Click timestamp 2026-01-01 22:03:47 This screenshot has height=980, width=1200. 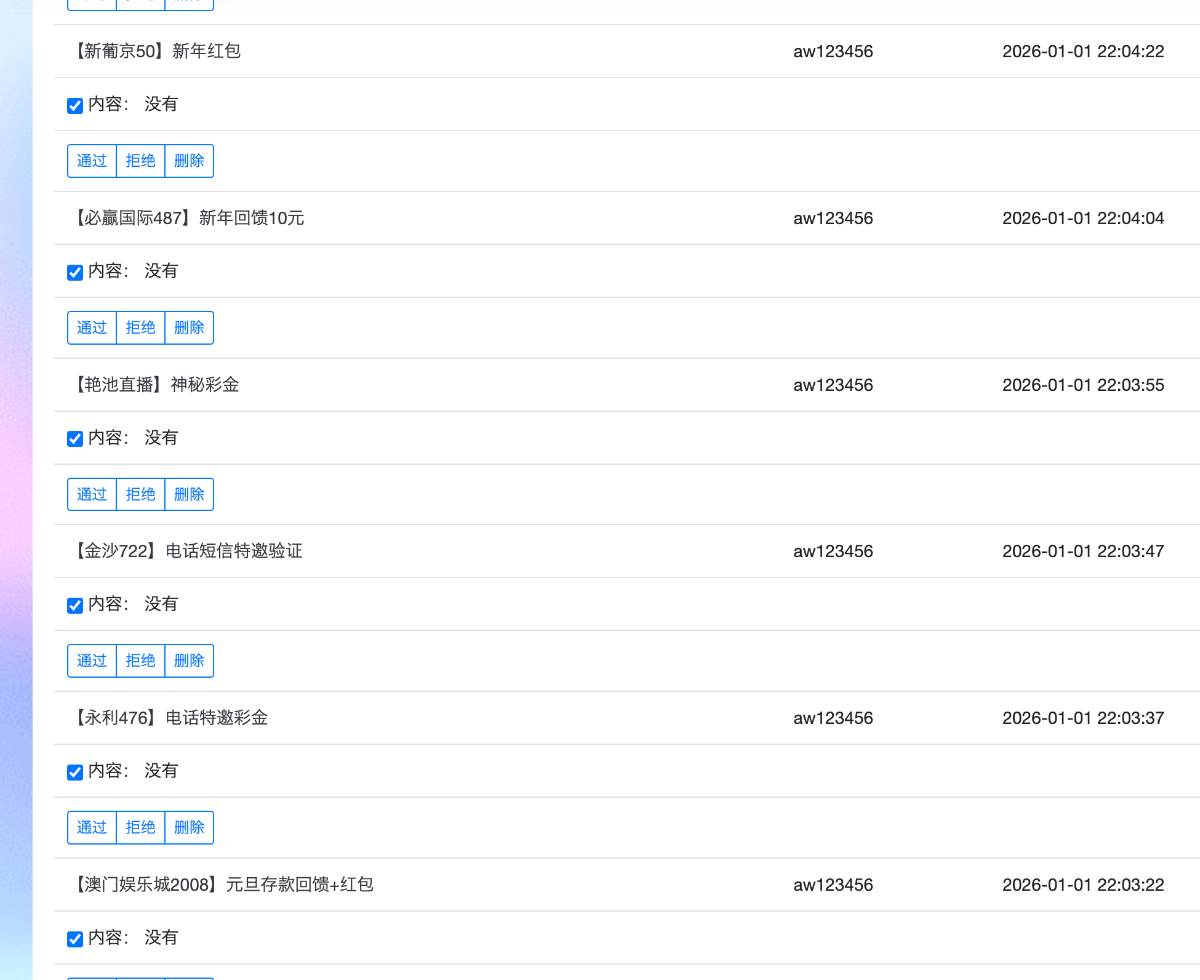coord(1083,551)
